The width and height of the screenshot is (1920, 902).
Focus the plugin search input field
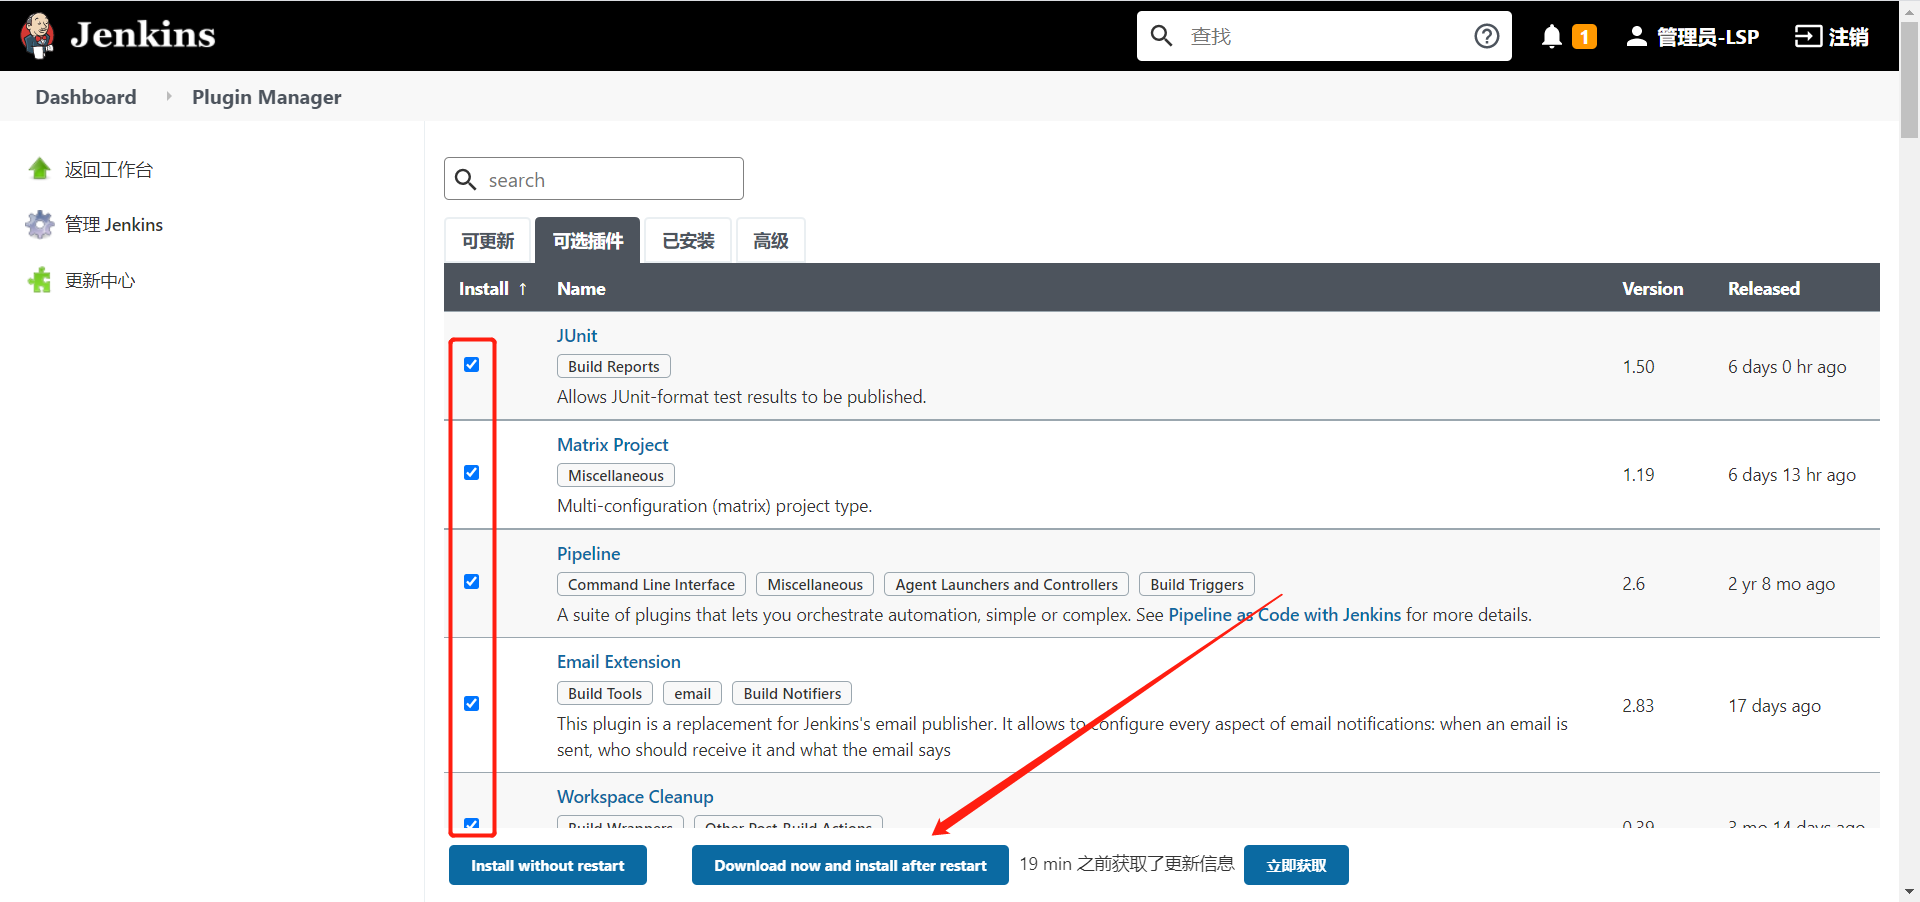[x=594, y=179]
